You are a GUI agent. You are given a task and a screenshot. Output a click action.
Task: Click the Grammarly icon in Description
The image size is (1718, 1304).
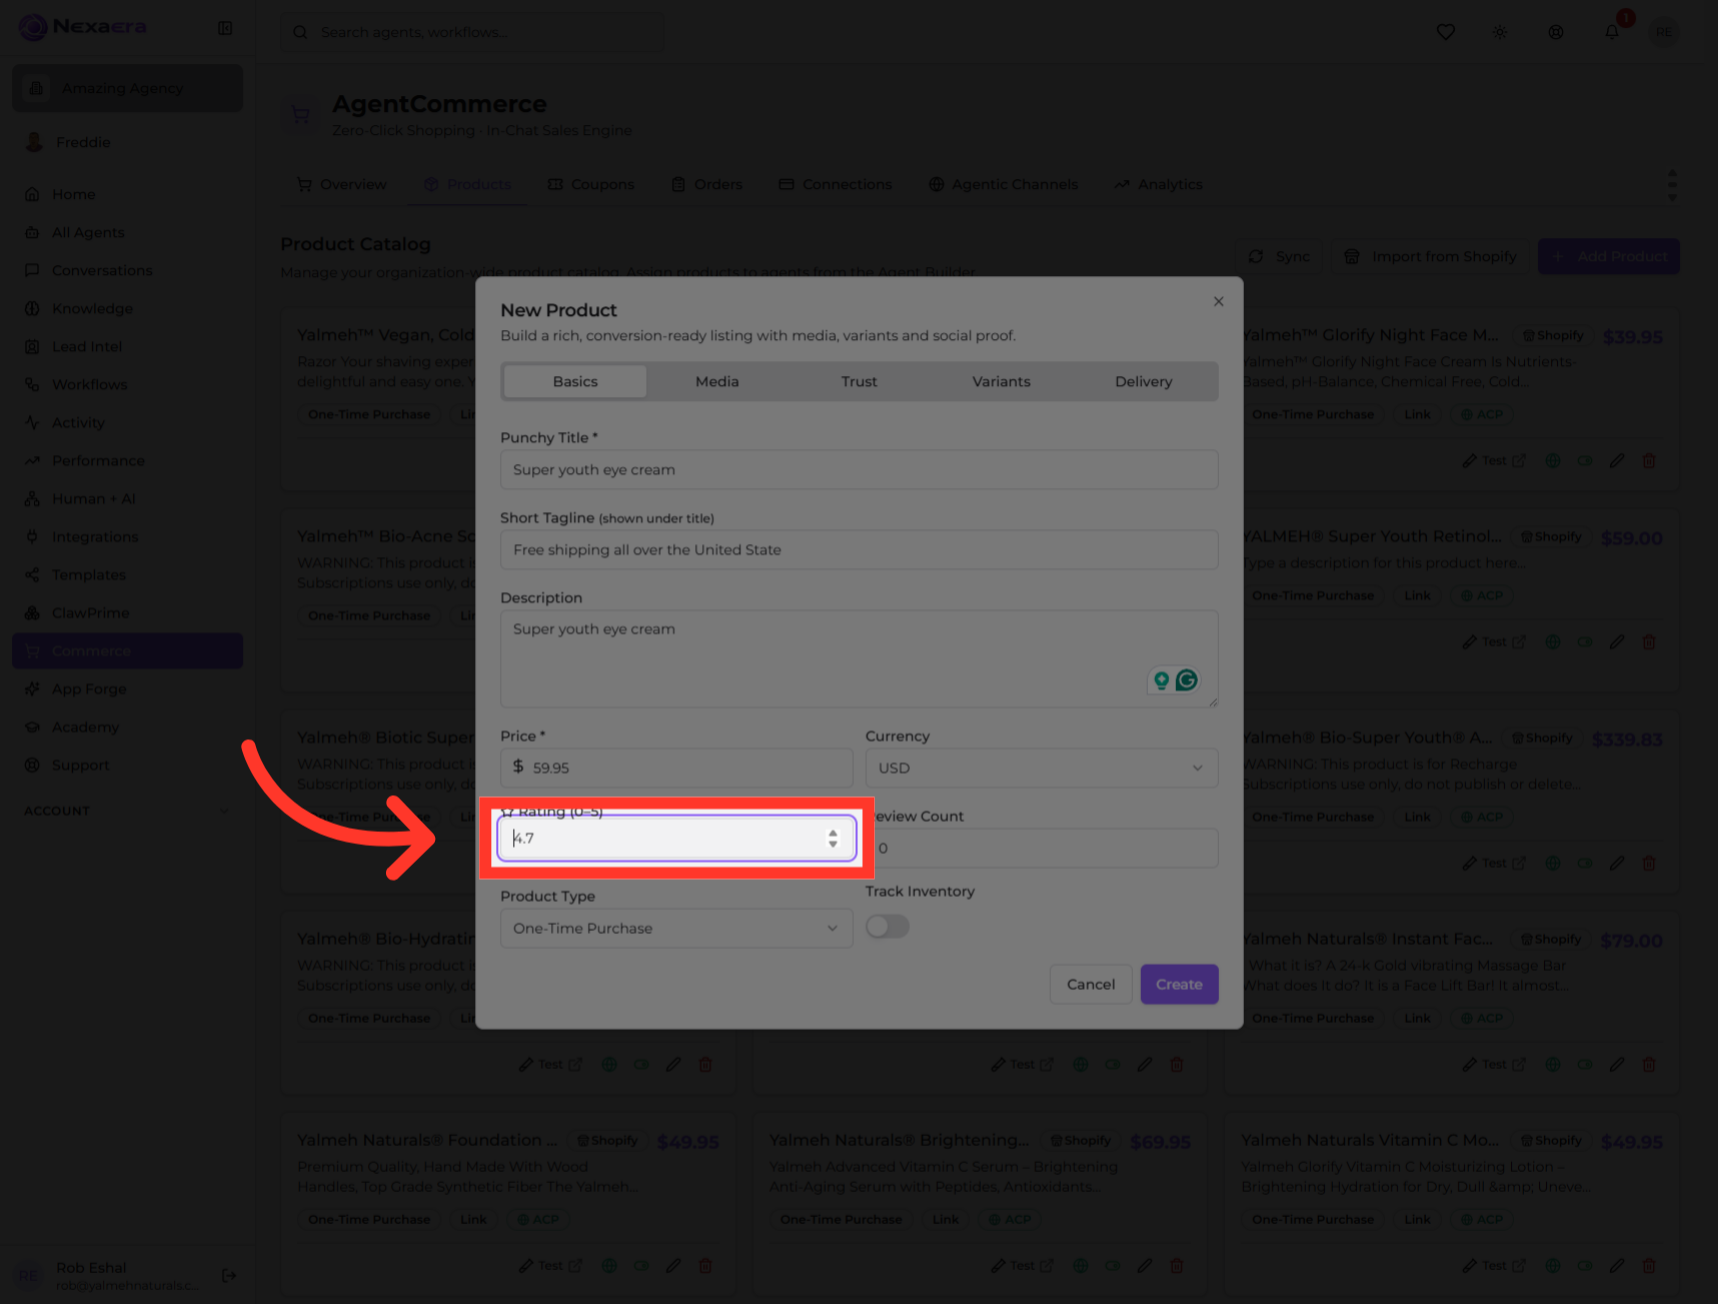[1186, 680]
